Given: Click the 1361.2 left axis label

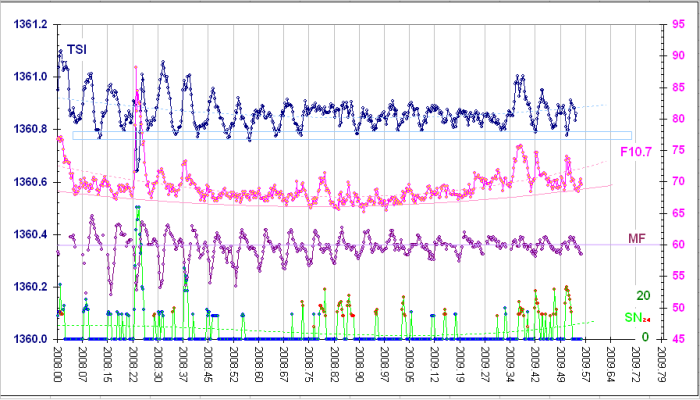Looking at the screenshot, I should (28, 25).
